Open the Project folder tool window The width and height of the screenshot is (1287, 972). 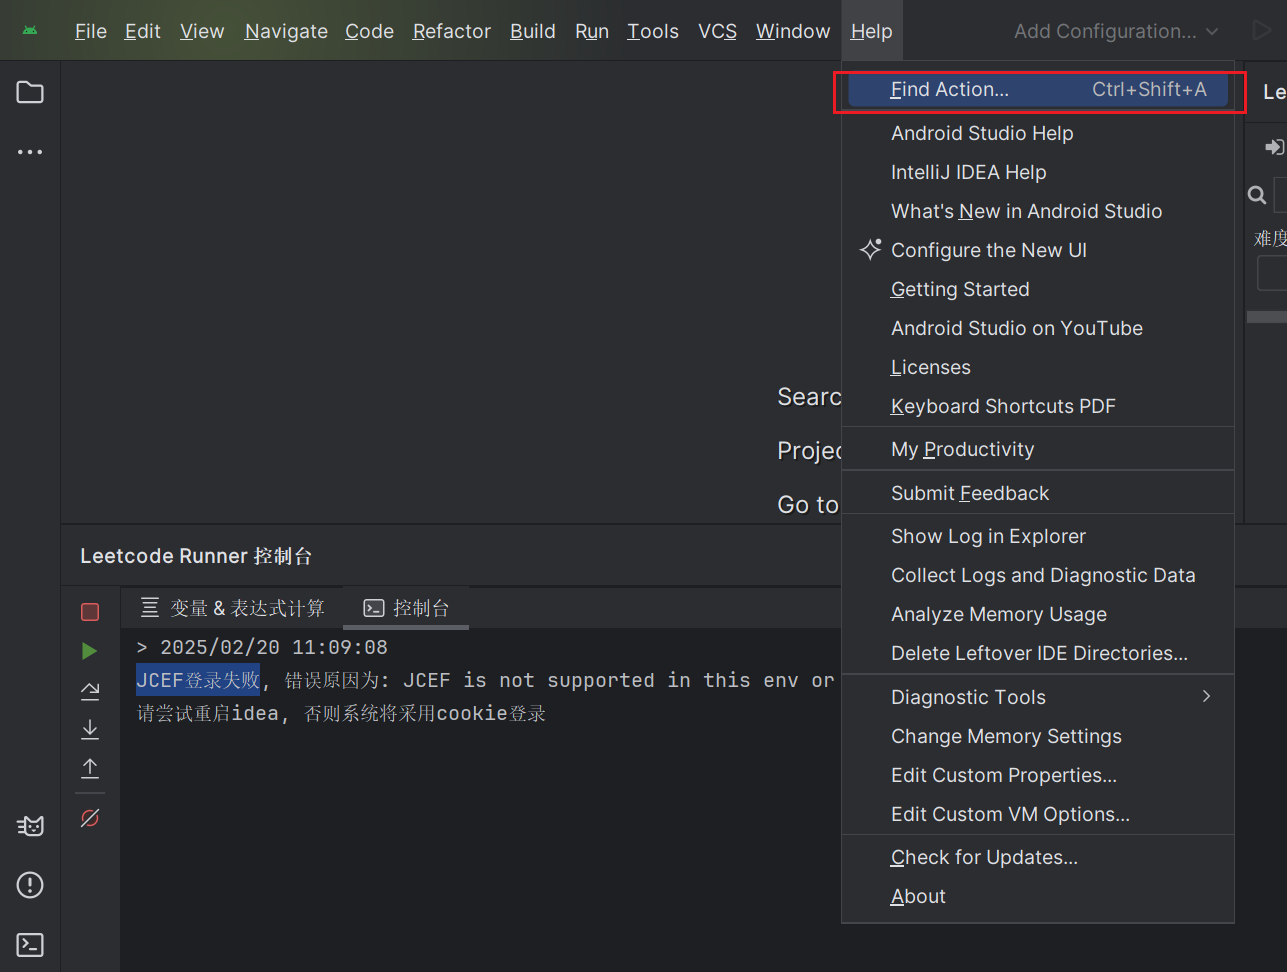(30, 92)
